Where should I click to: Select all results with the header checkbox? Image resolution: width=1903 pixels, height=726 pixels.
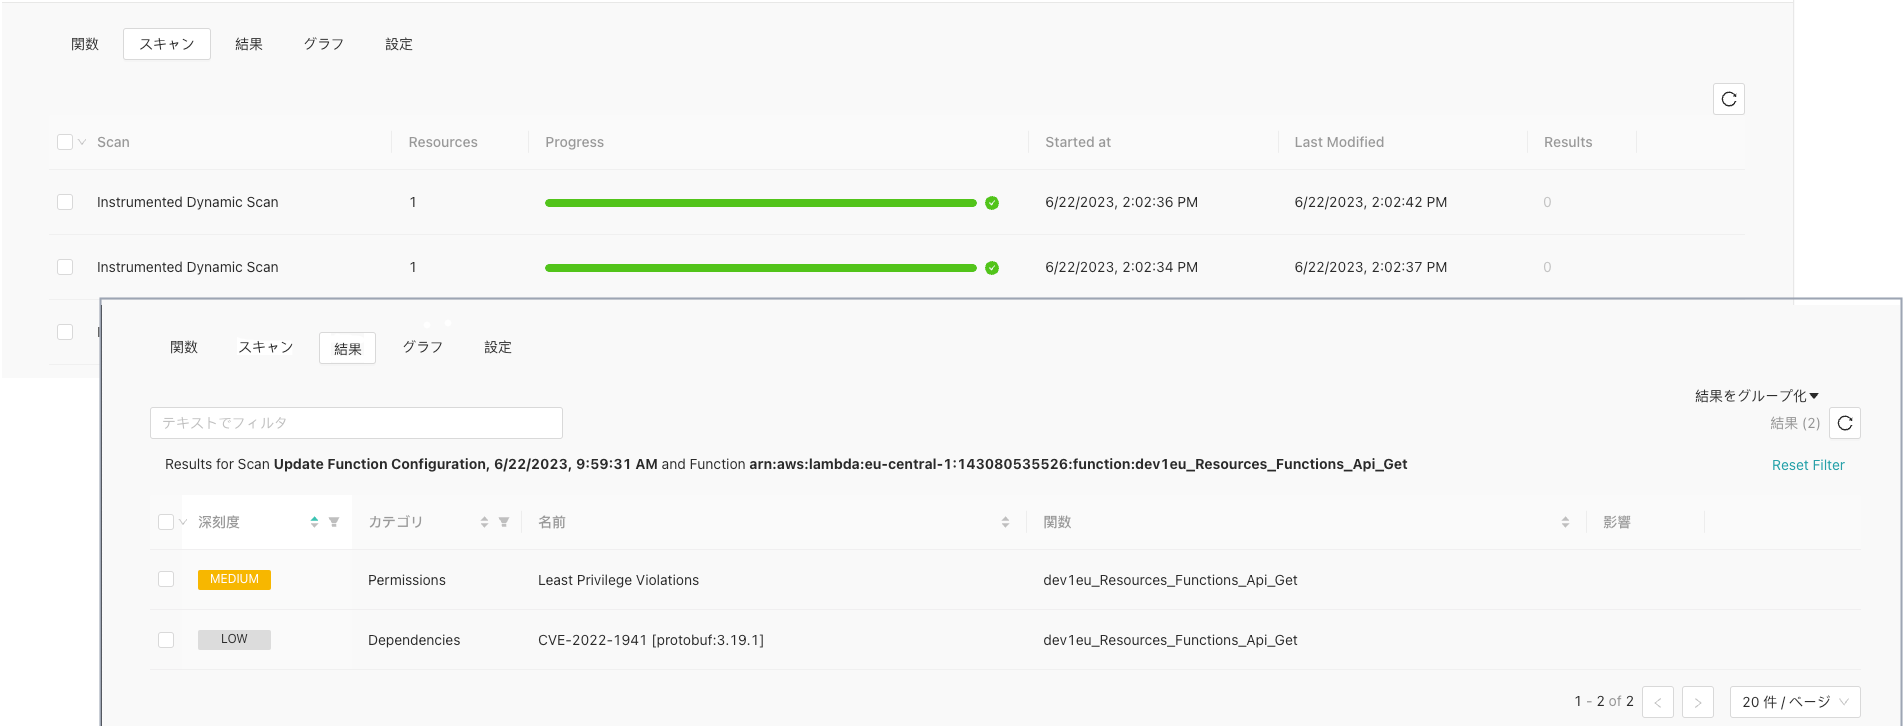pos(166,522)
